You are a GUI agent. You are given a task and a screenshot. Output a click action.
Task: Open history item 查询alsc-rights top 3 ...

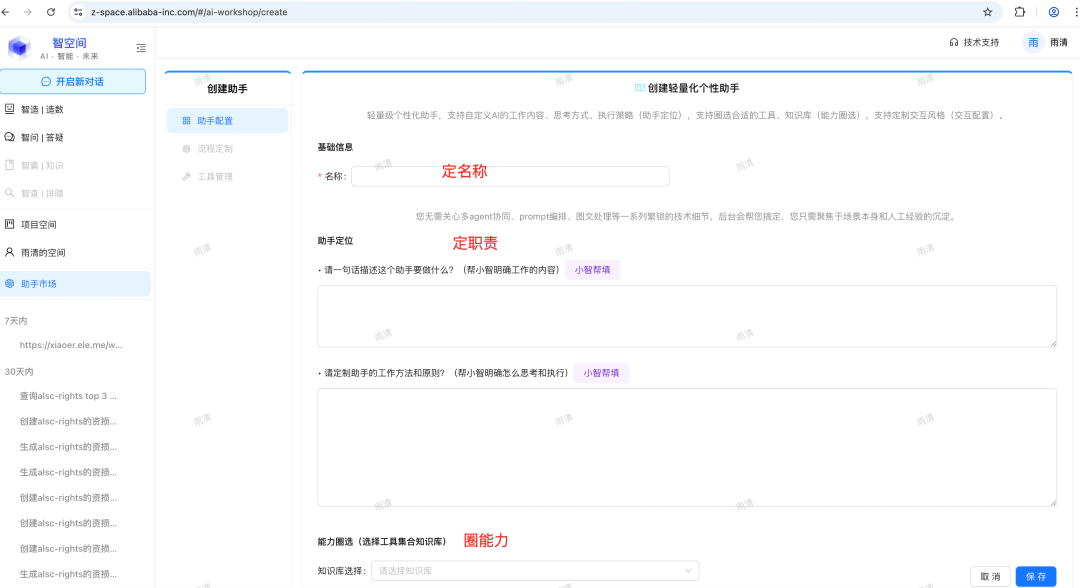(68, 396)
